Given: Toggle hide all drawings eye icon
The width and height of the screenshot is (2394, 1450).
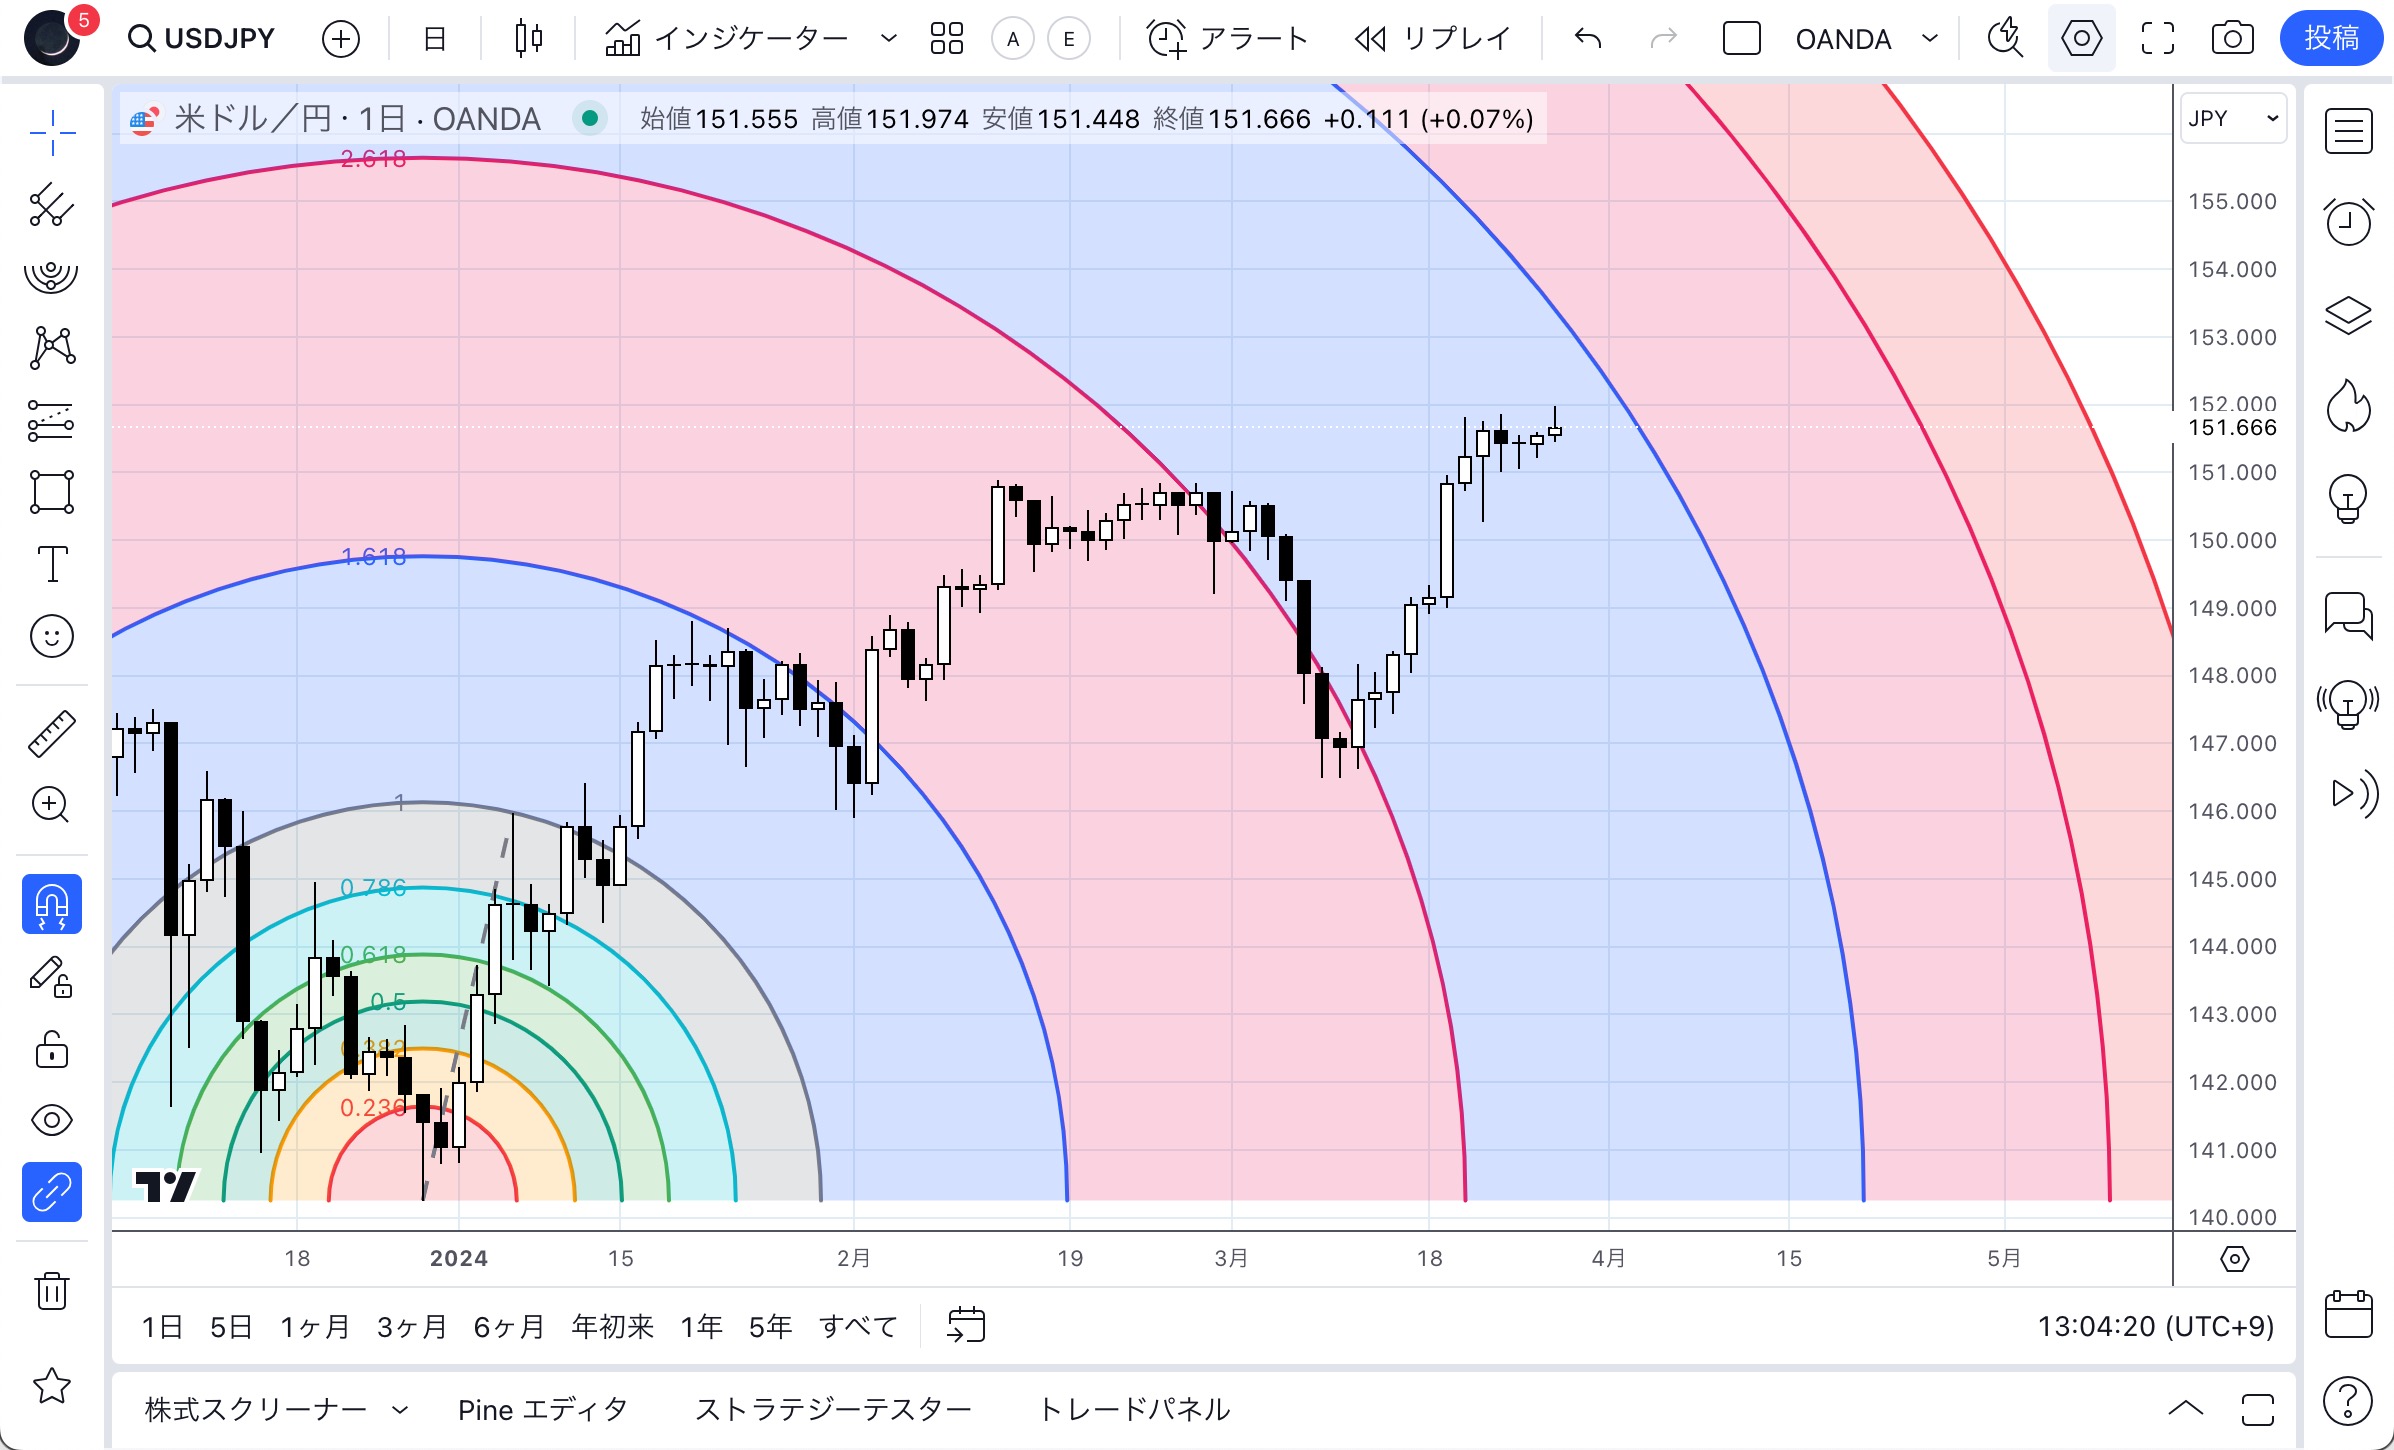Looking at the screenshot, I should point(52,1120).
